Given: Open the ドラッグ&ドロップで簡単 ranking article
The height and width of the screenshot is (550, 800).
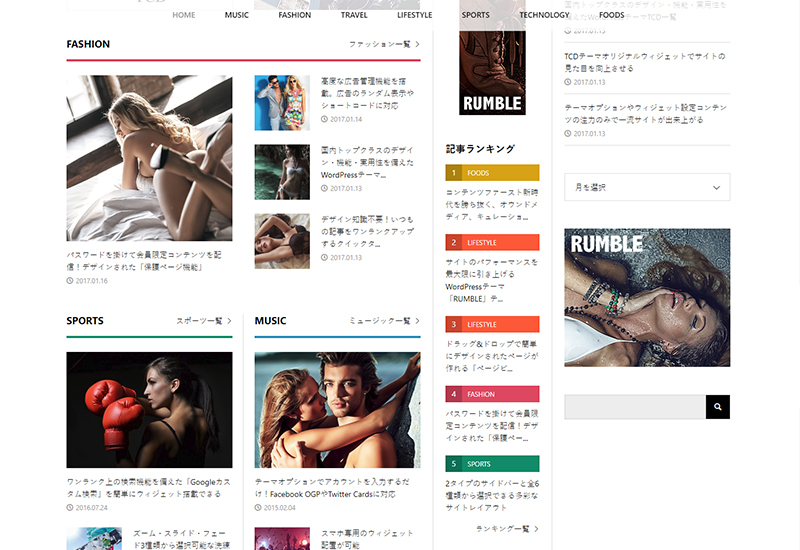Looking at the screenshot, I should tap(492, 356).
